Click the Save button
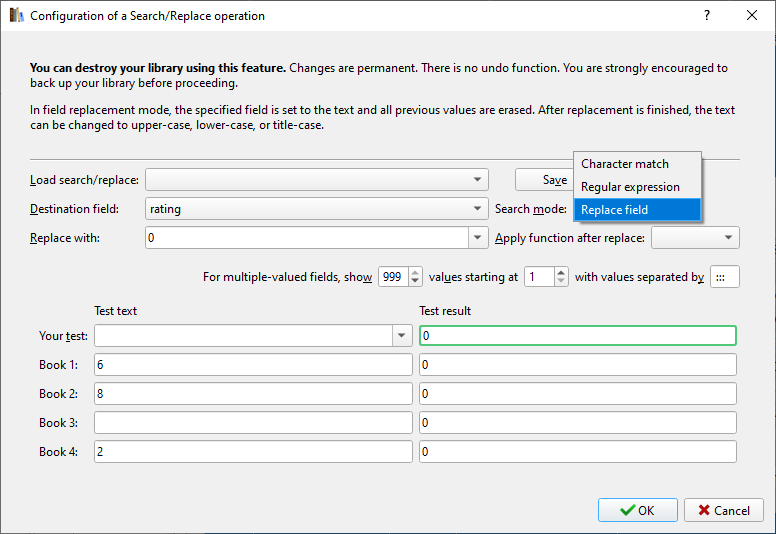The height and width of the screenshot is (534, 776). (x=545, y=180)
